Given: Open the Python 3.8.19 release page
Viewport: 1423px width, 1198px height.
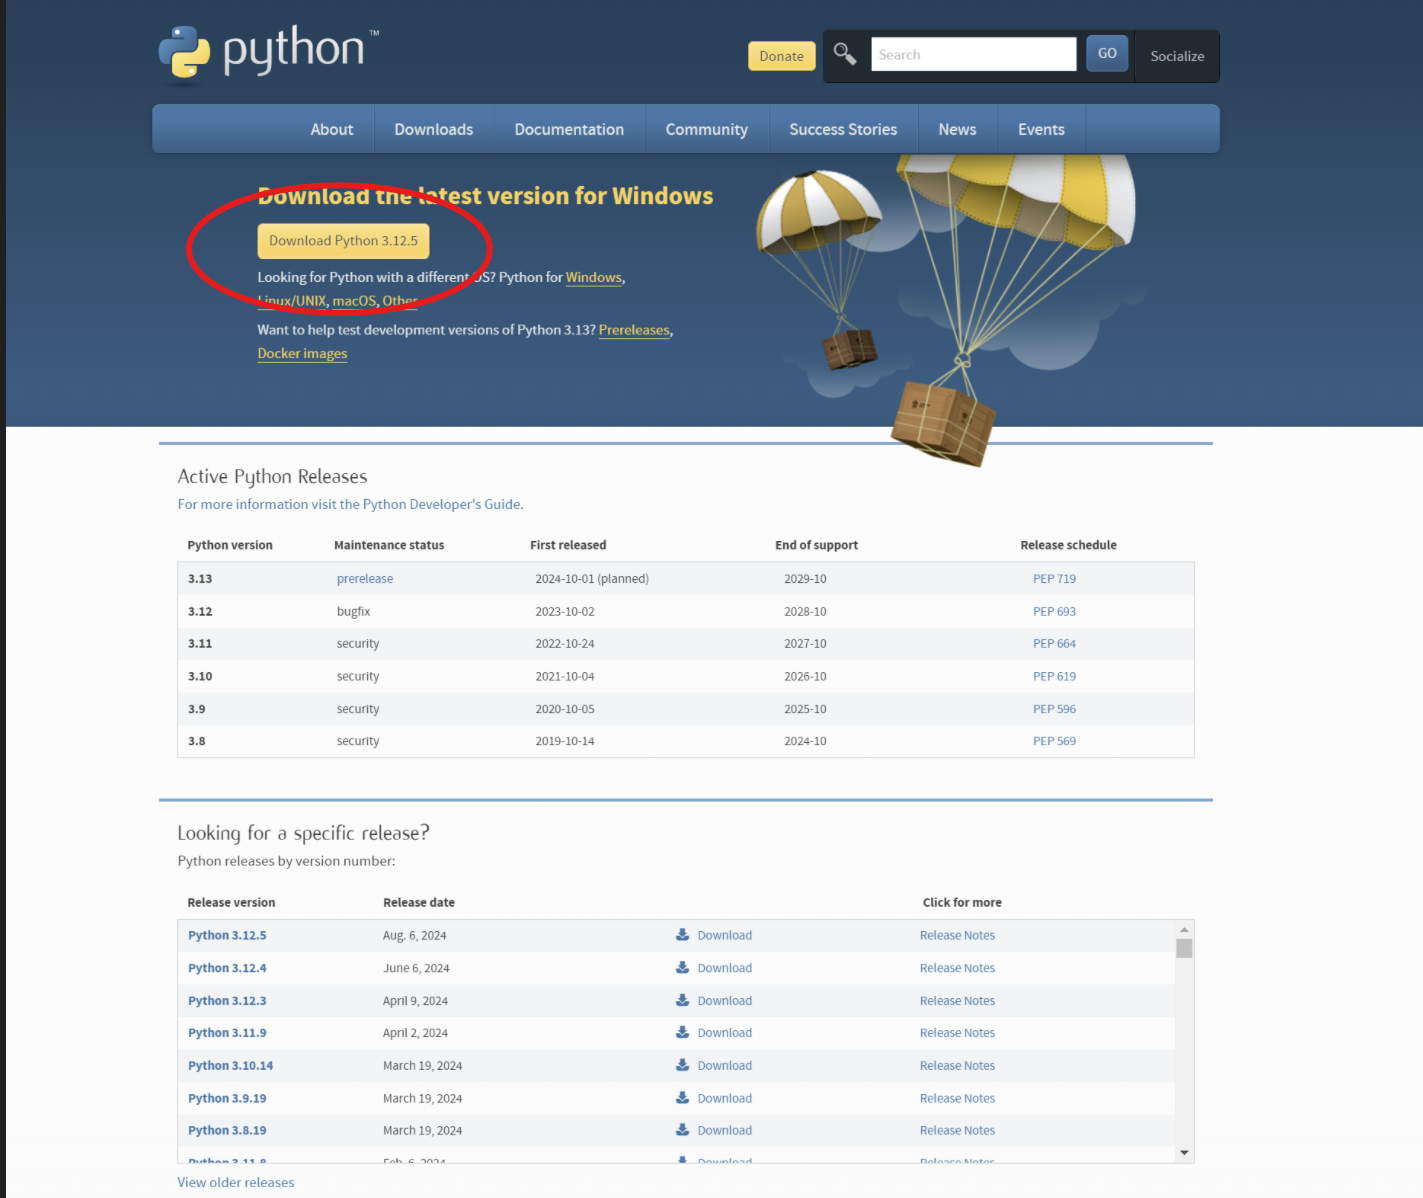Looking at the screenshot, I should [x=227, y=1130].
